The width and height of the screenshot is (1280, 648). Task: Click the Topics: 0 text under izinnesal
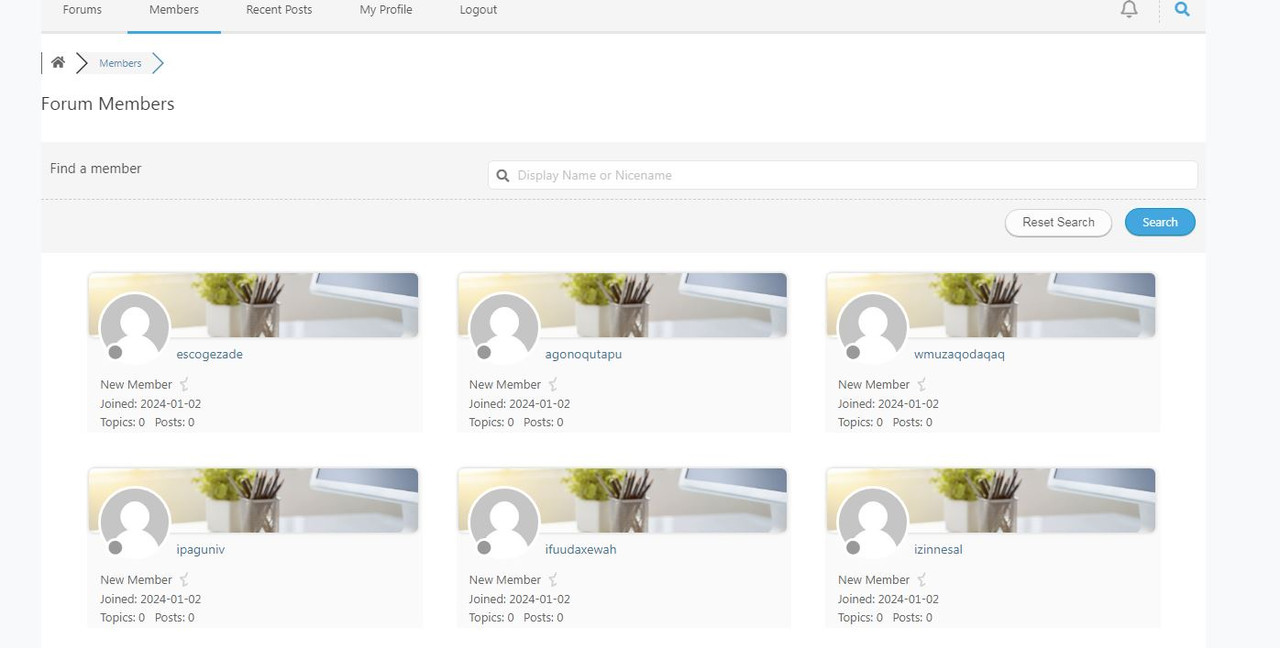pos(860,617)
